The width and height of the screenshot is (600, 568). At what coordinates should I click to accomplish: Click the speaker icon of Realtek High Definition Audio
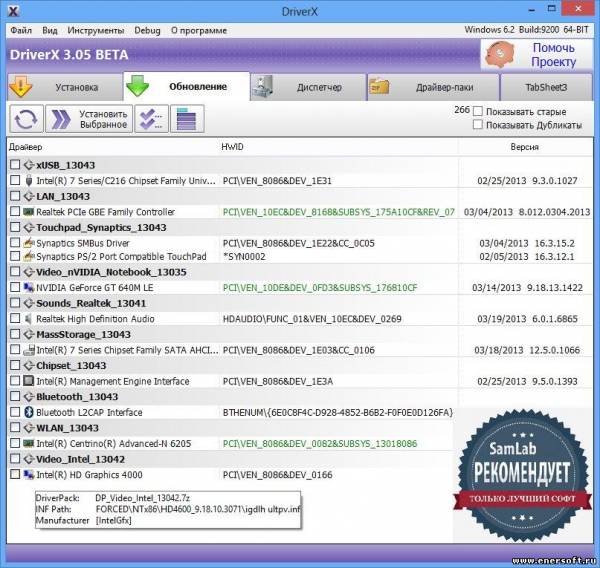point(28,318)
